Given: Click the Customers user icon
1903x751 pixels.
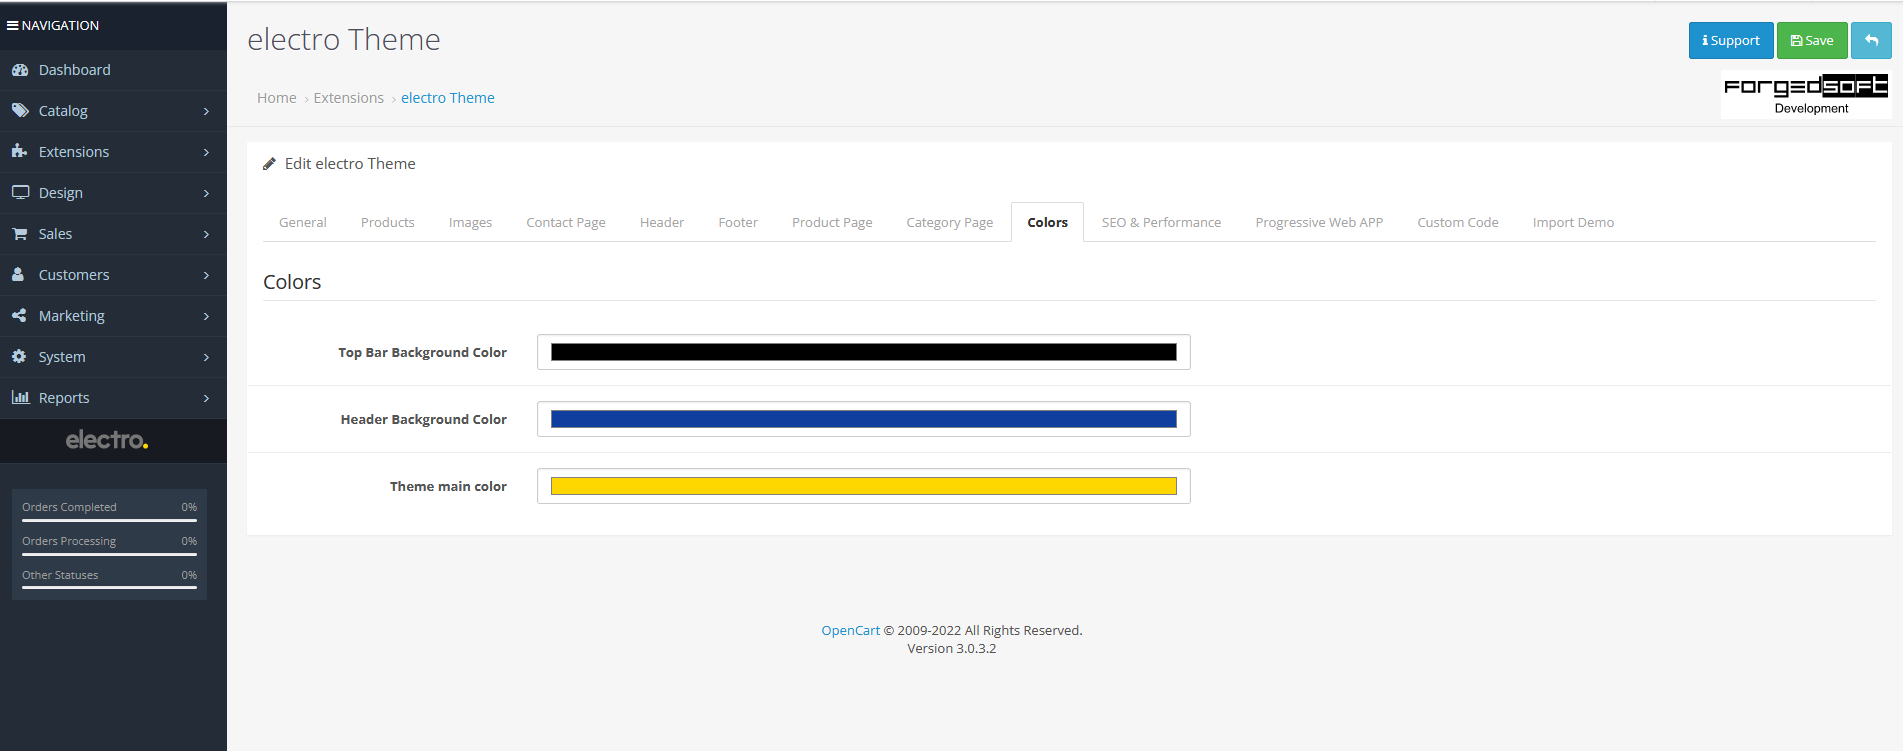Looking at the screenshot, I should 18,274.
